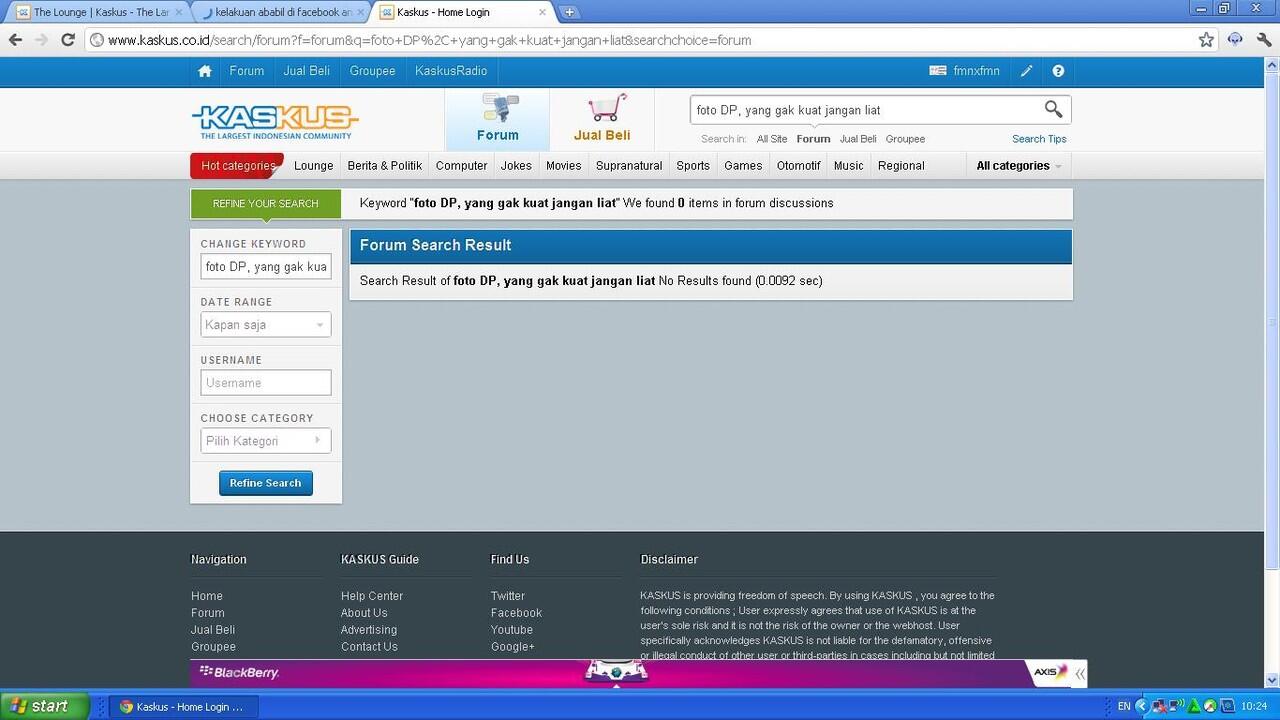Open KaskusRadio in top navigation
Viewport: 1280px width, 720px height.
451,71
